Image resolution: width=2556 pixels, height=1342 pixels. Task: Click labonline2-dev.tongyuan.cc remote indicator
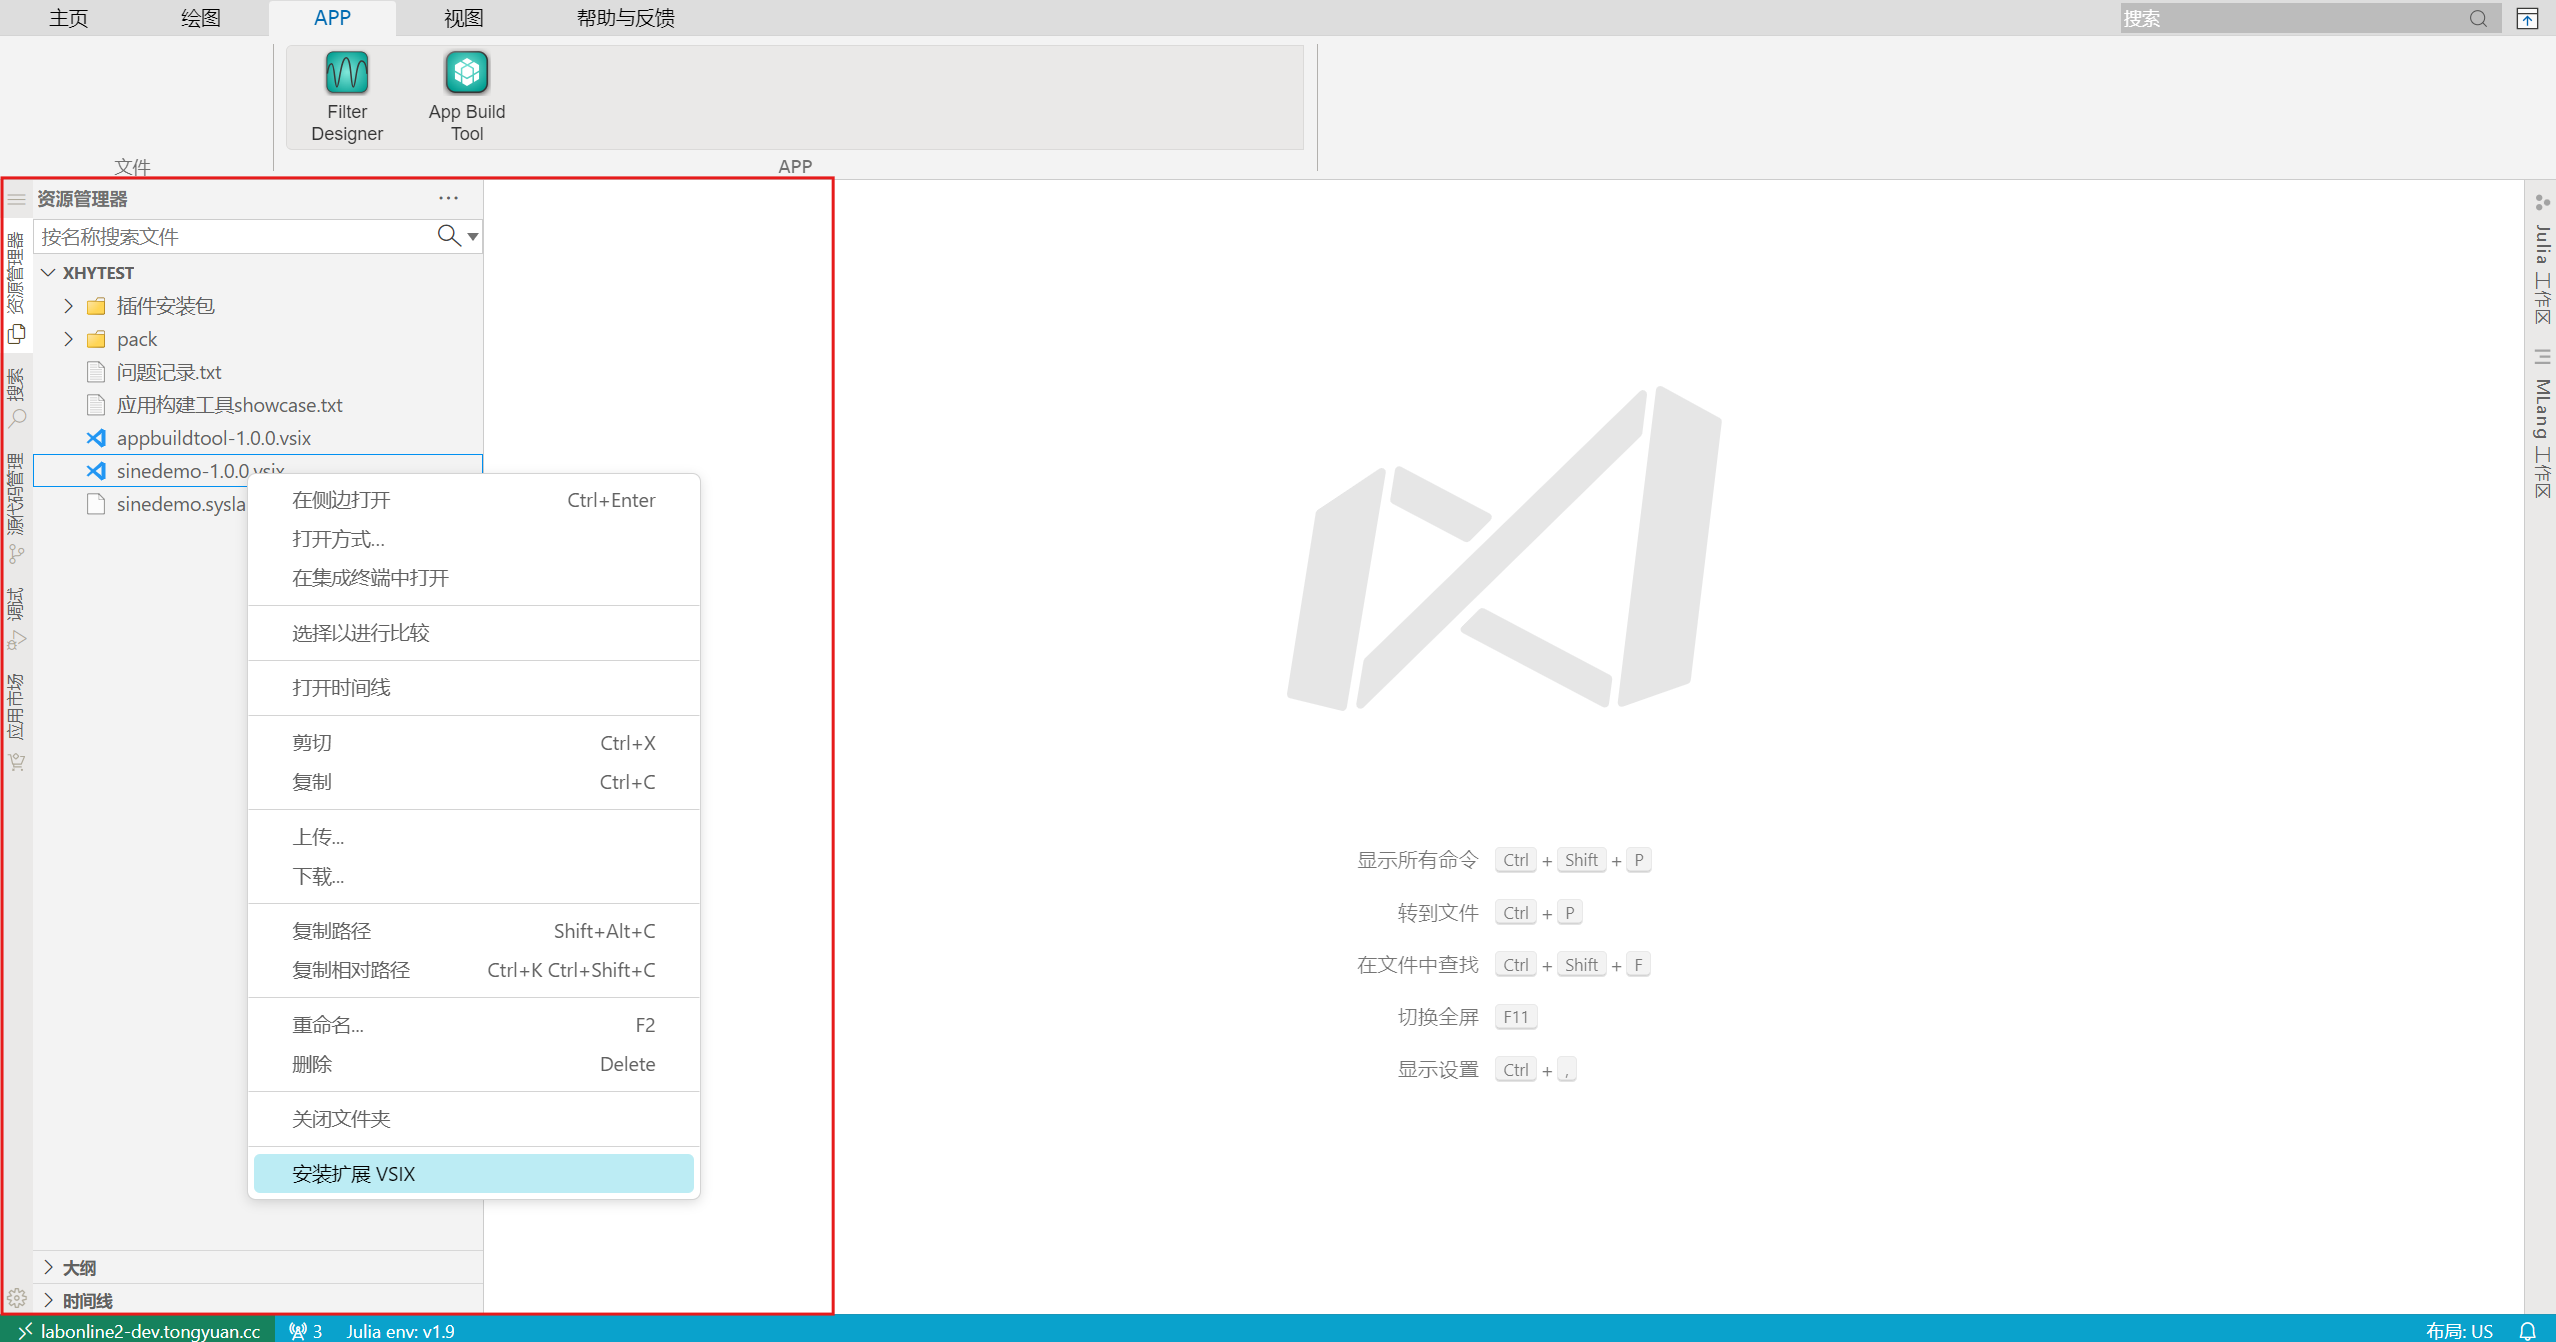(140, 1330)
